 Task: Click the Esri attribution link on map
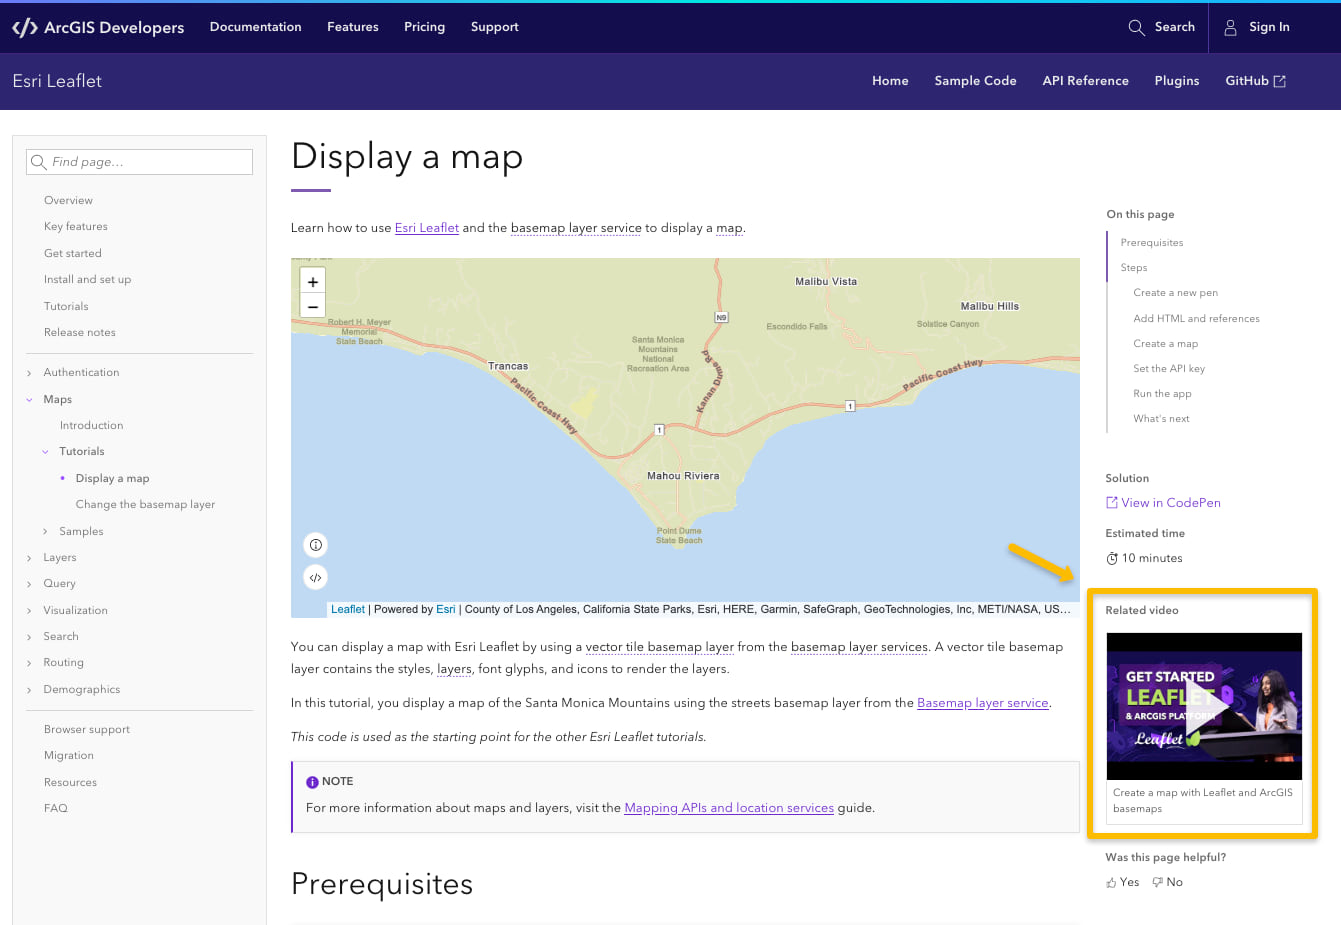pyautogui.click(x=446, y=609)
